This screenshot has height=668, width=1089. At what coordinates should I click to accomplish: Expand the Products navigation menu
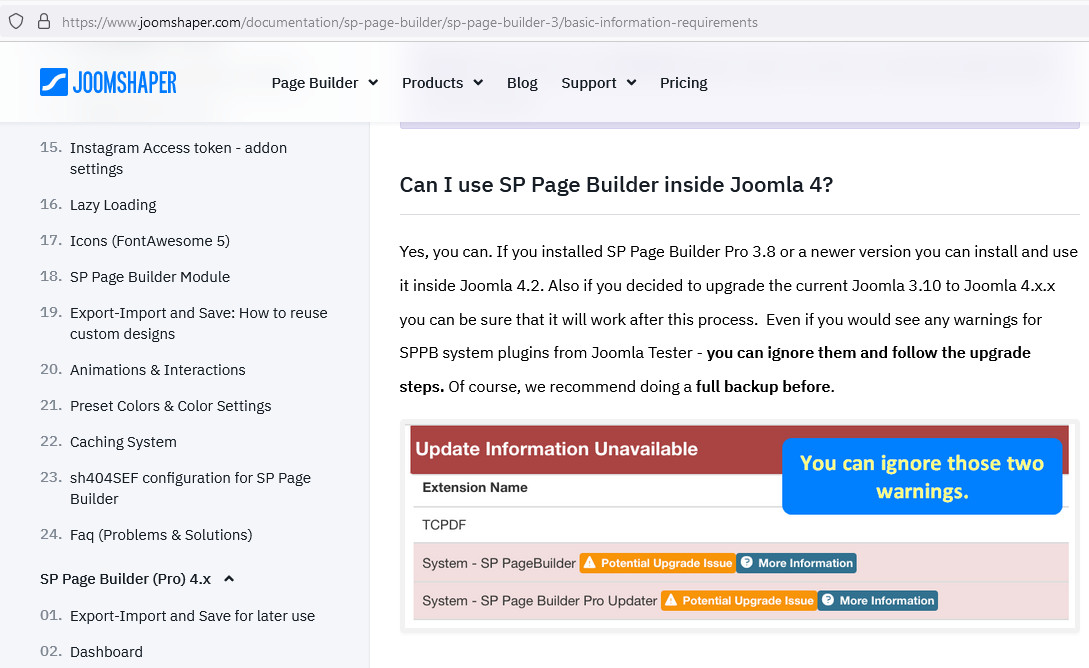[442, 83]
